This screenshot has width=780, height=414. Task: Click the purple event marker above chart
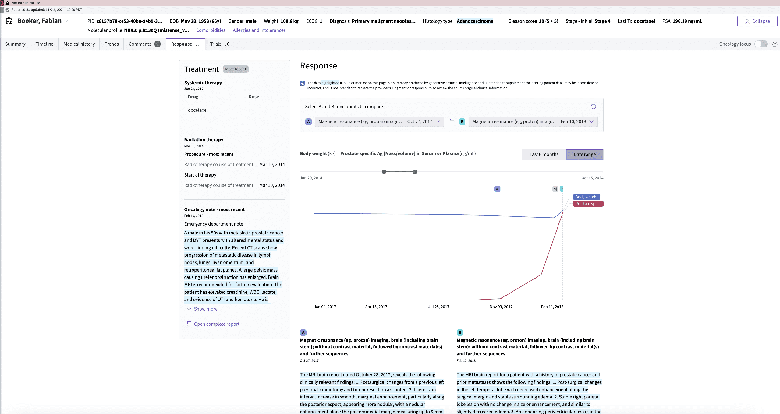[496, 188]
